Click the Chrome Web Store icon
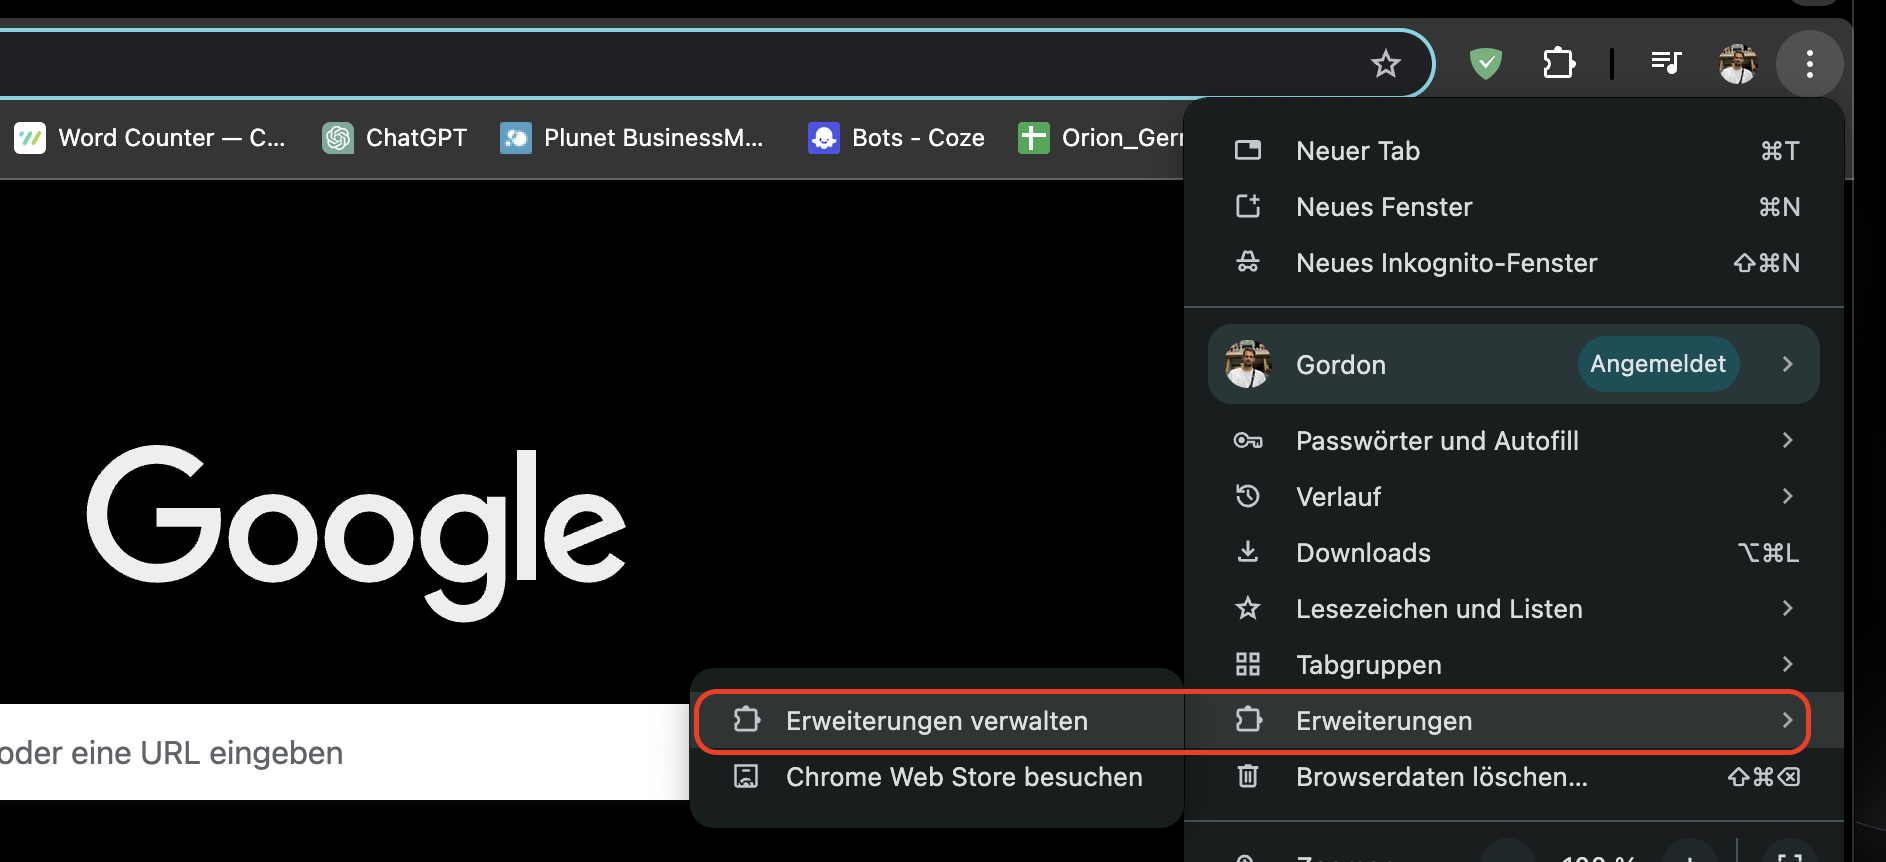 (746, 776)
